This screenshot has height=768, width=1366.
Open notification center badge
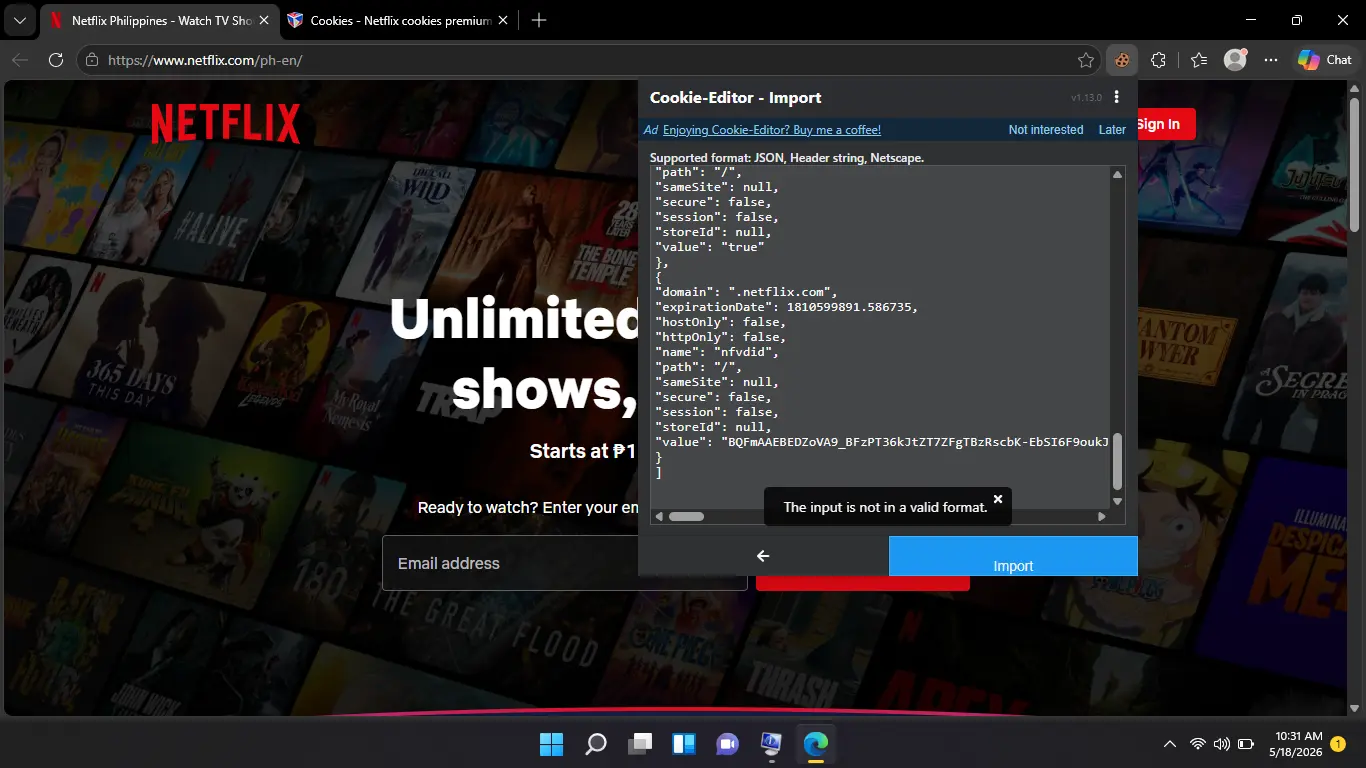[x=1338, y=744]
